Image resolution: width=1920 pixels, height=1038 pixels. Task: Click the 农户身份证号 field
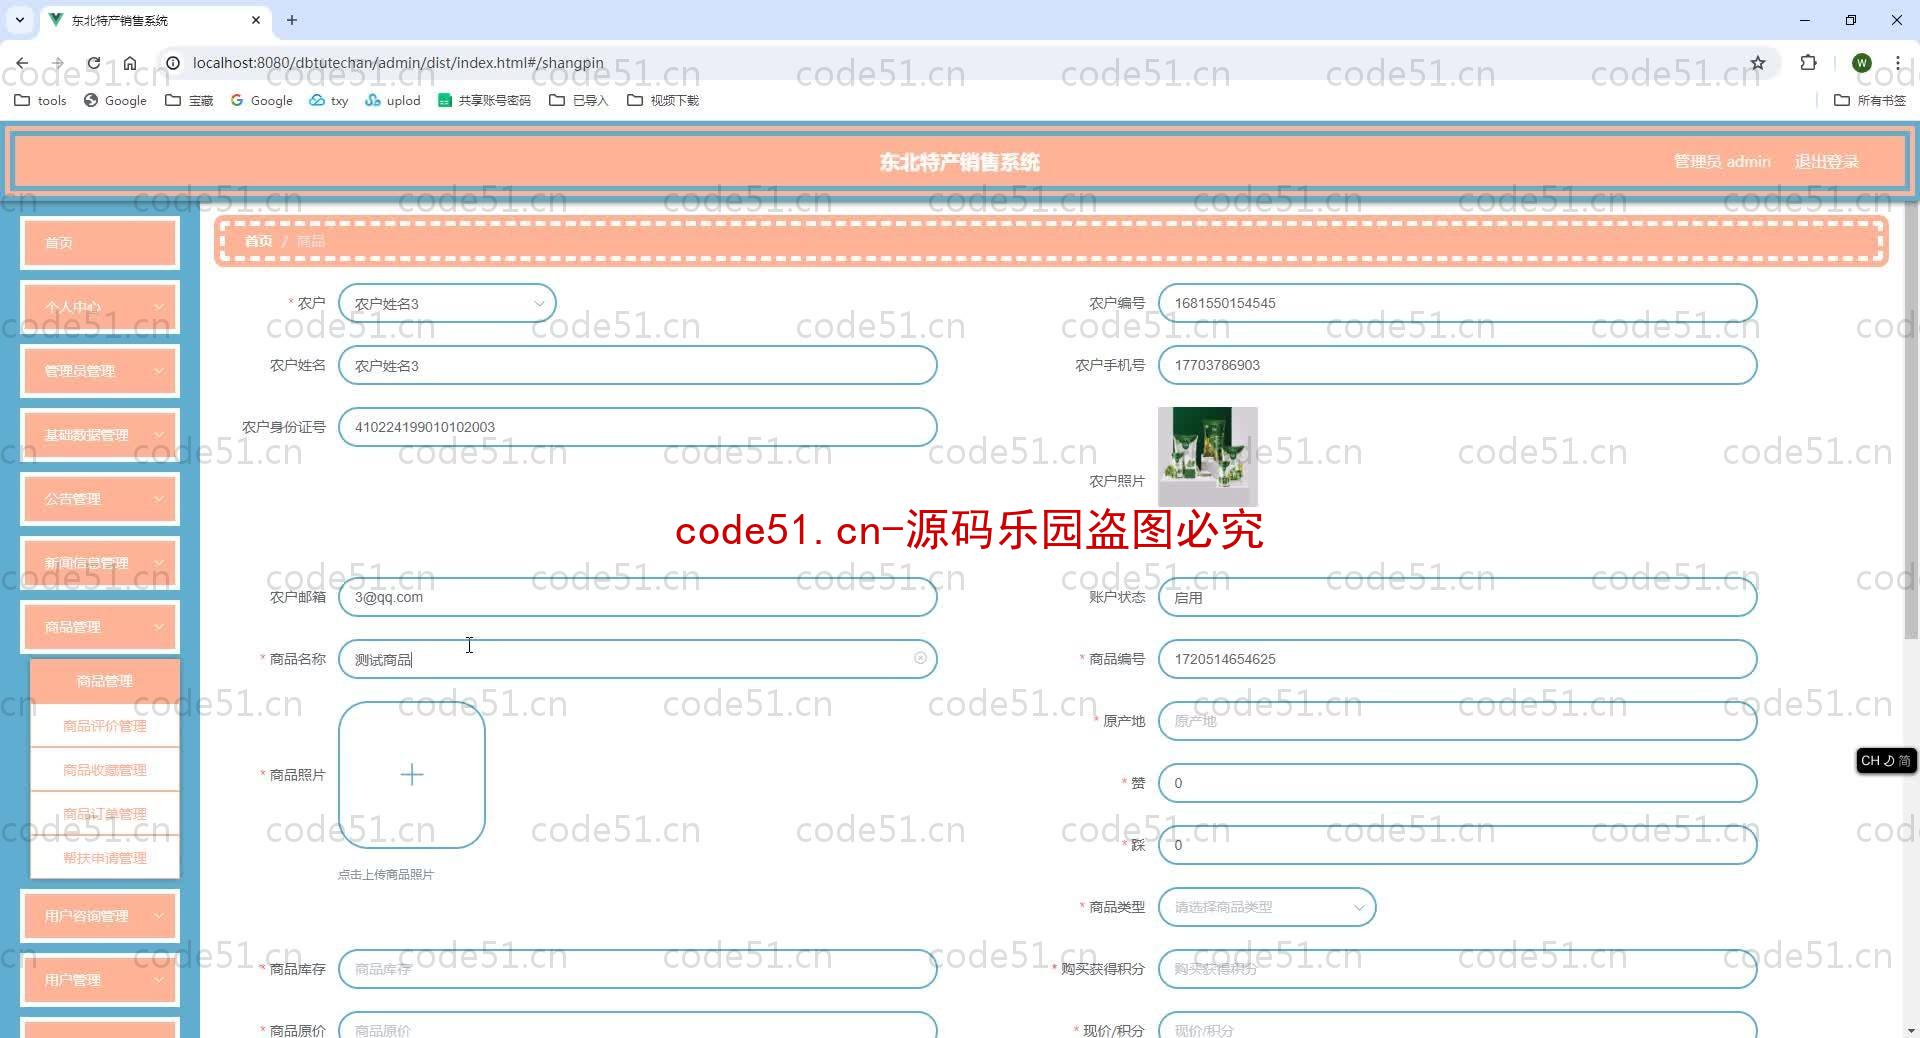pos(637,427)
